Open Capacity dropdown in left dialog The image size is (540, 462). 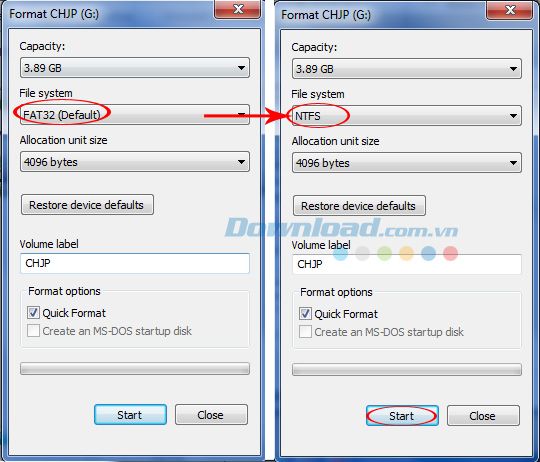pyautogui.click(x=135, y=67)
